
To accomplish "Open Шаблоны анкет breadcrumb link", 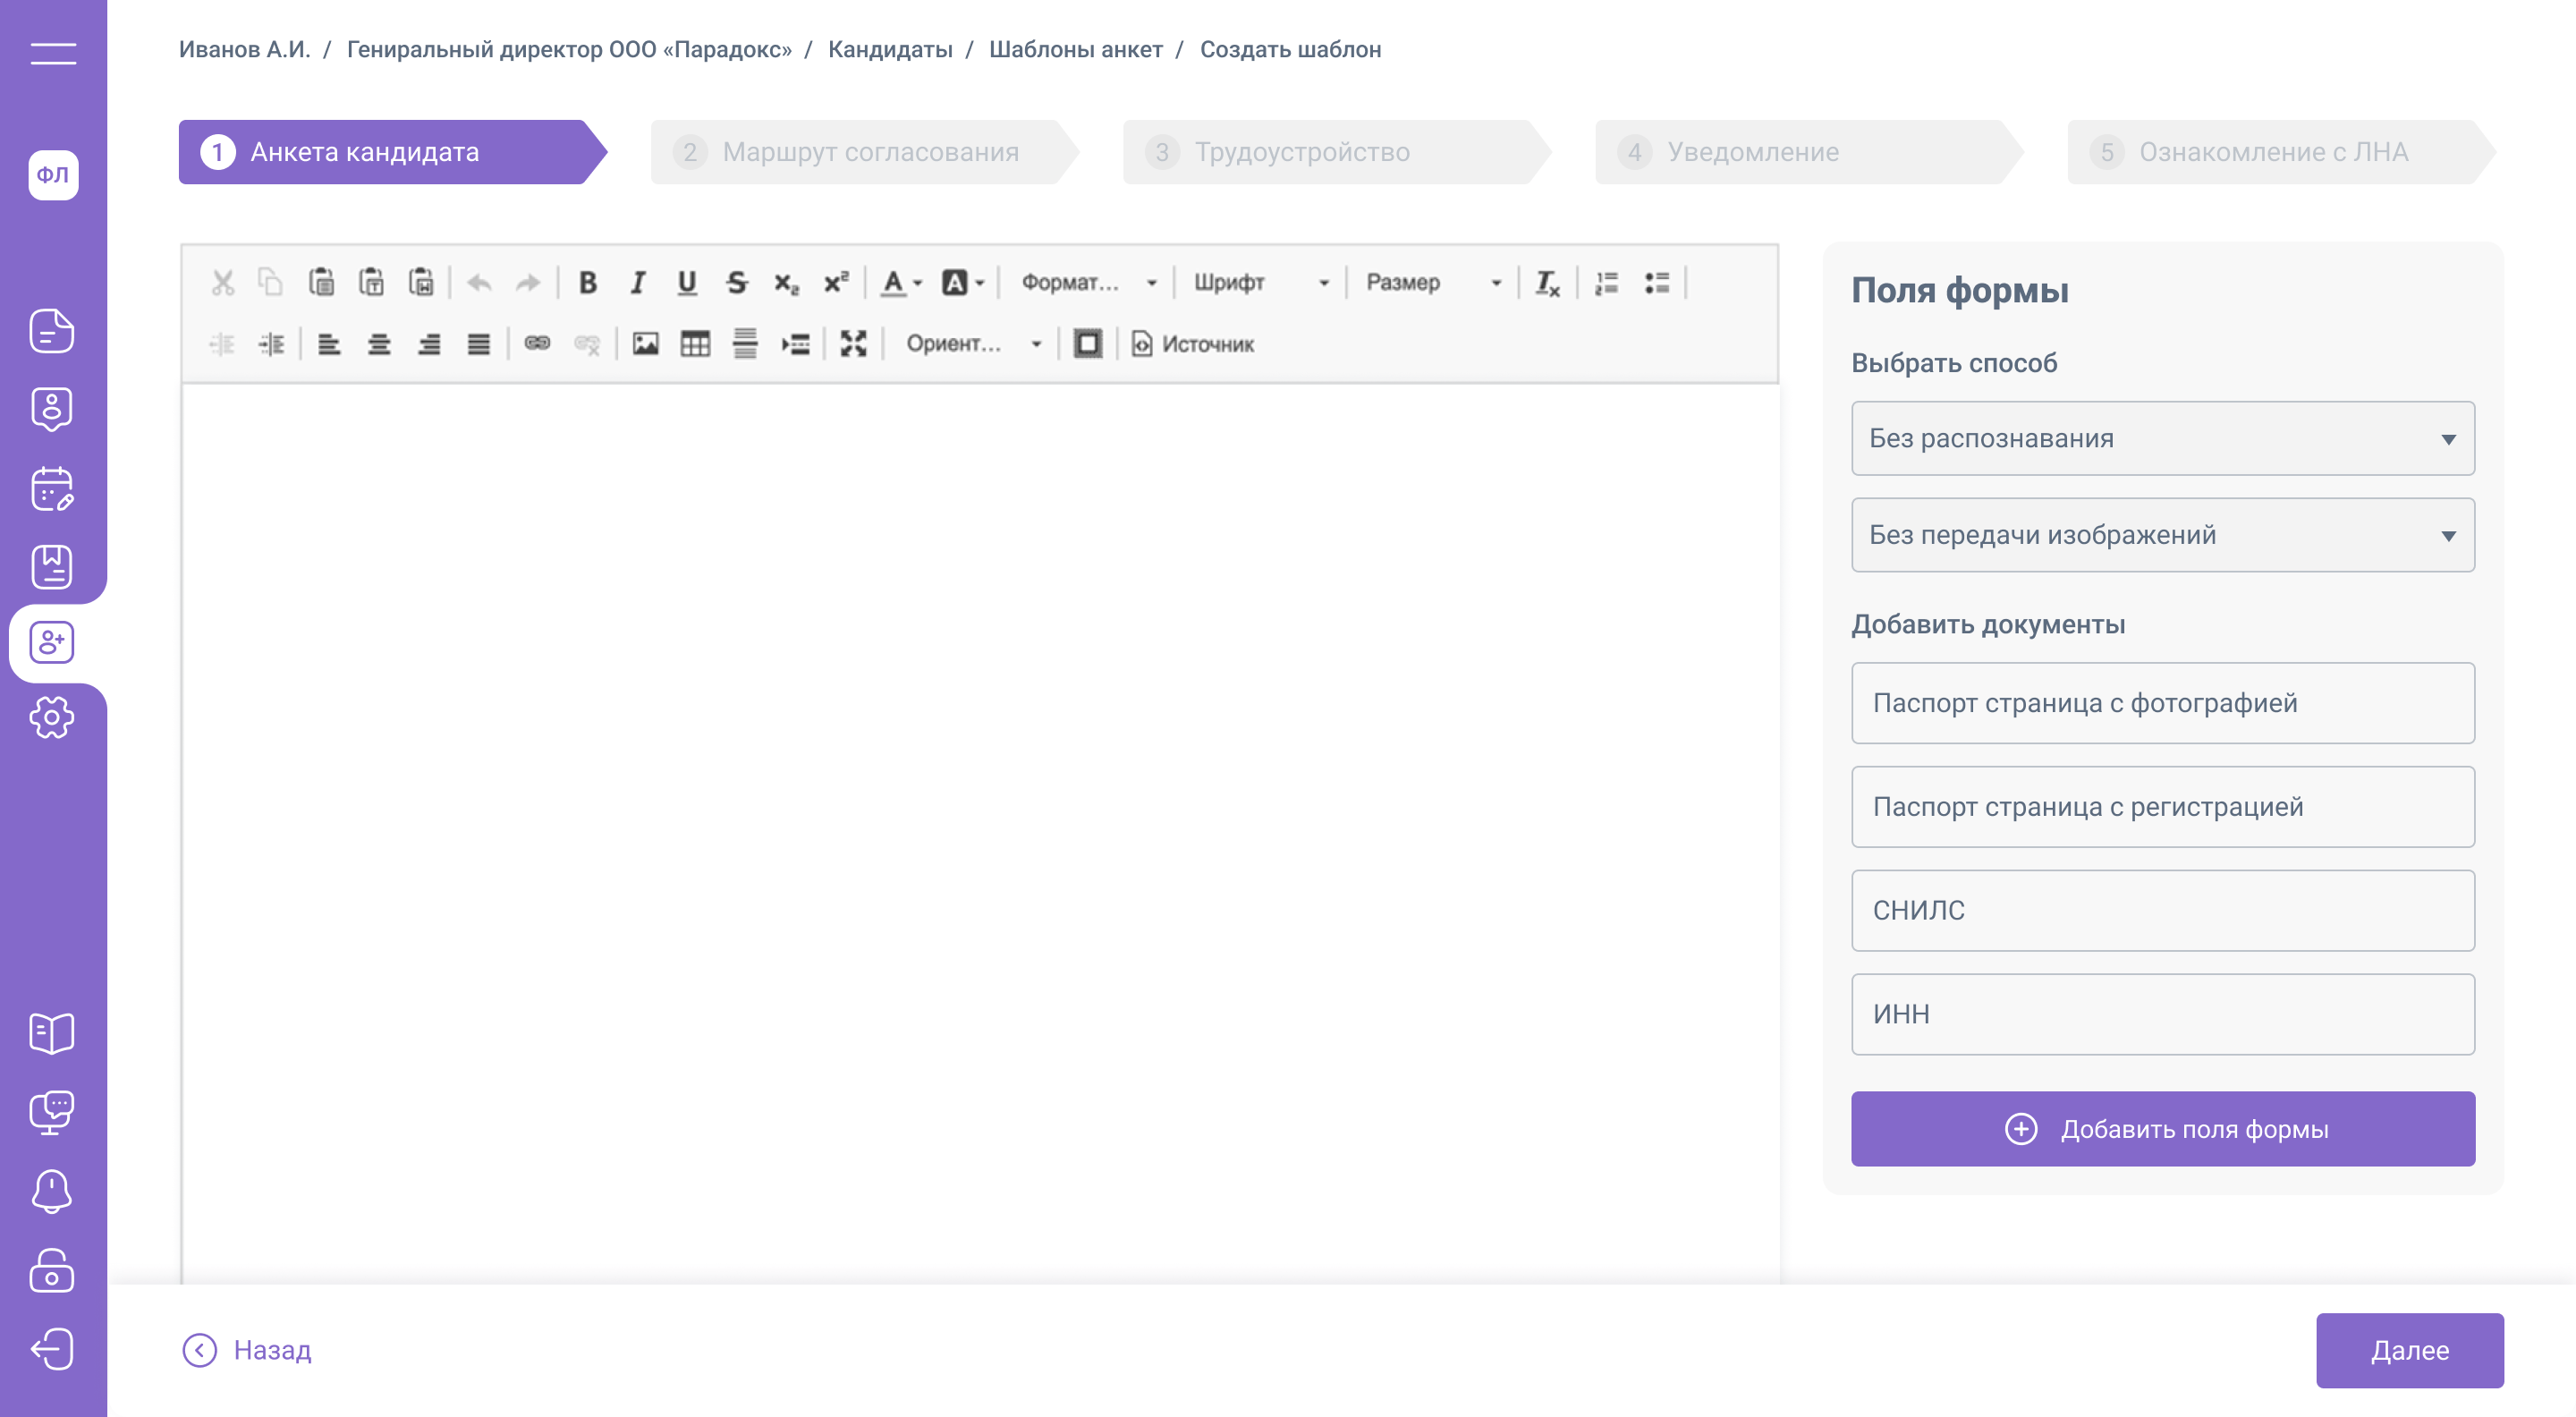I will [1075, 49].
